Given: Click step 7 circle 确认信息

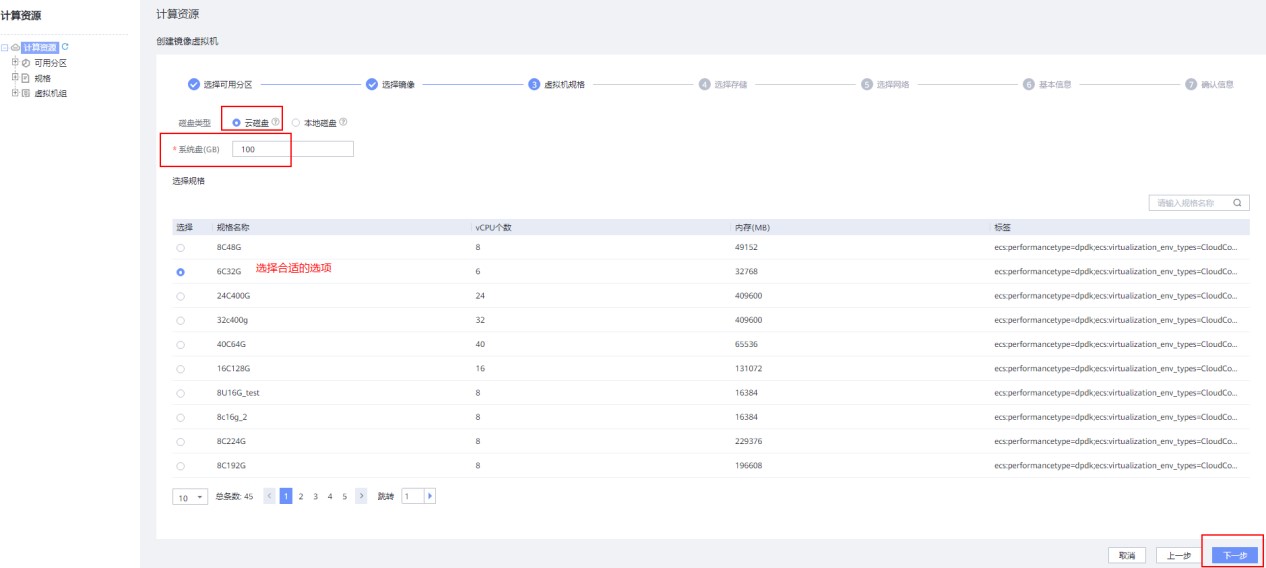Looking at the screenshot, I should [1191, 84].
